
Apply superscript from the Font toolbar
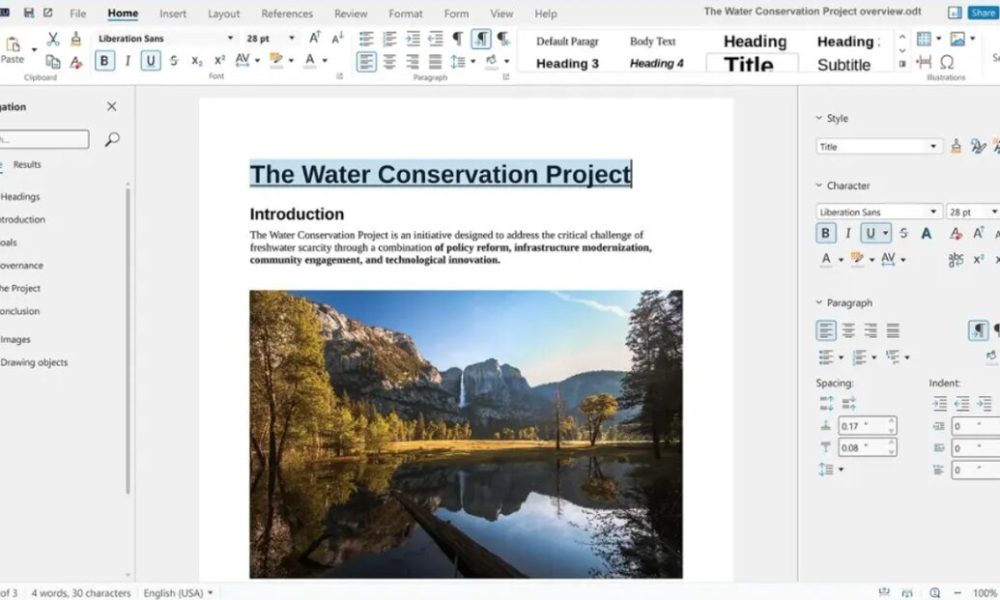tap(218, 60)
